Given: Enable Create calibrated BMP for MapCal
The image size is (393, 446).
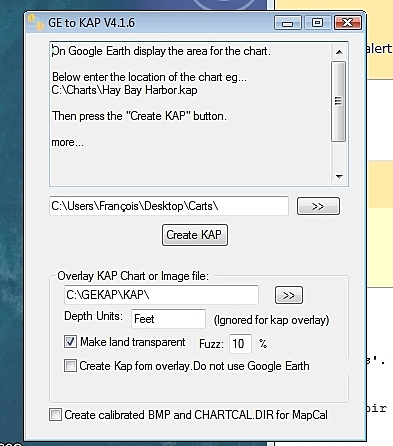Looking at the screenshot, I should click(55, 415).
